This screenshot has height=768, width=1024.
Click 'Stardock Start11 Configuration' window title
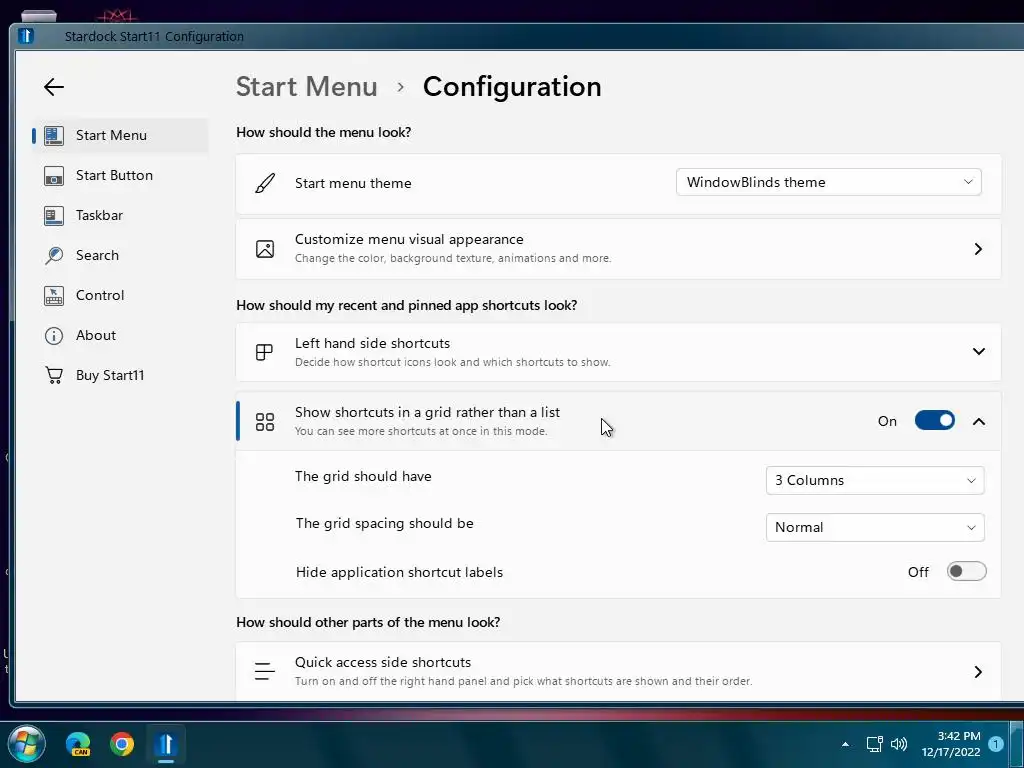(x=154, y=37)
